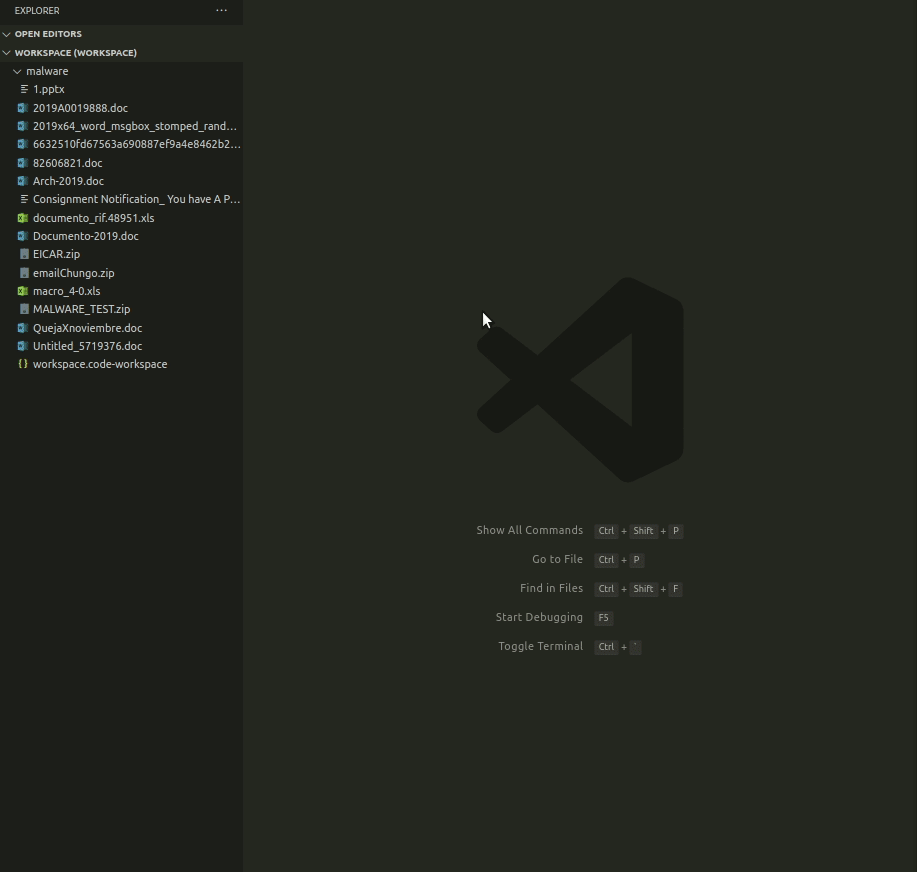Select the 6632510fd67563a690887ef9a4e8462b2 file
The height and width of the screenshot is (872, 917).
136,144
